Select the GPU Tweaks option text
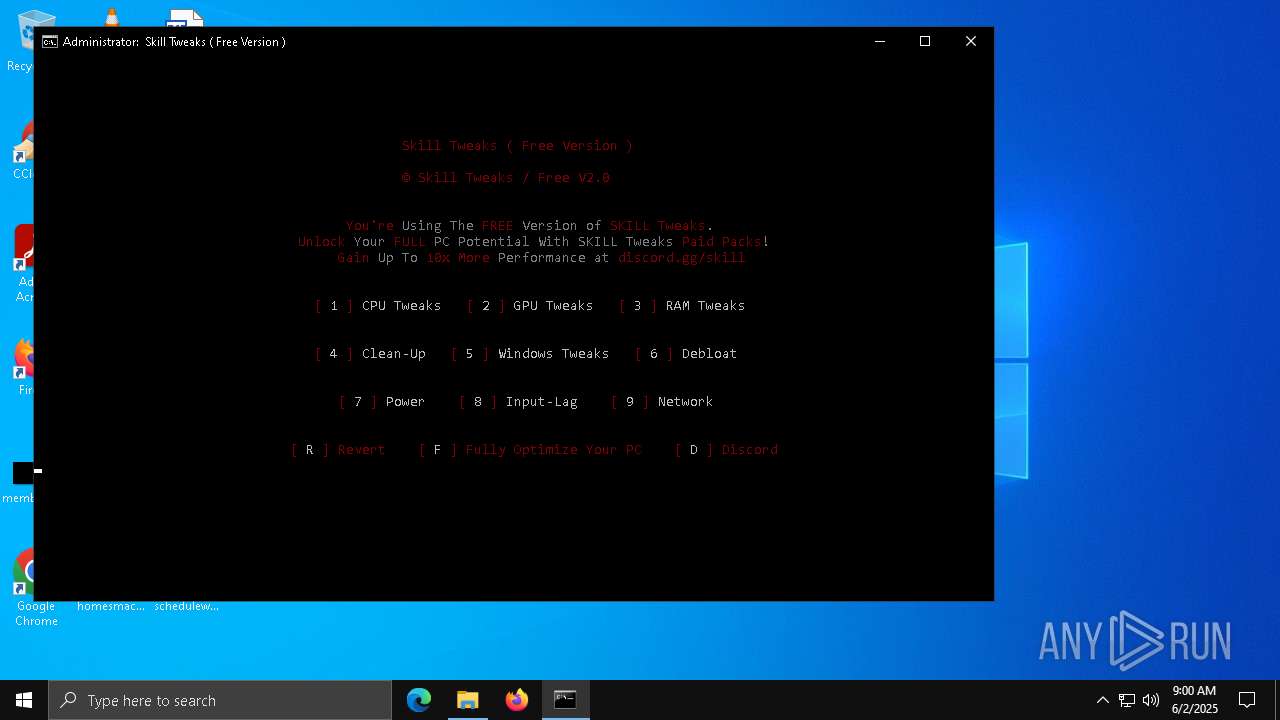Screen dimensions: 1280x720 tap(553, 306)
